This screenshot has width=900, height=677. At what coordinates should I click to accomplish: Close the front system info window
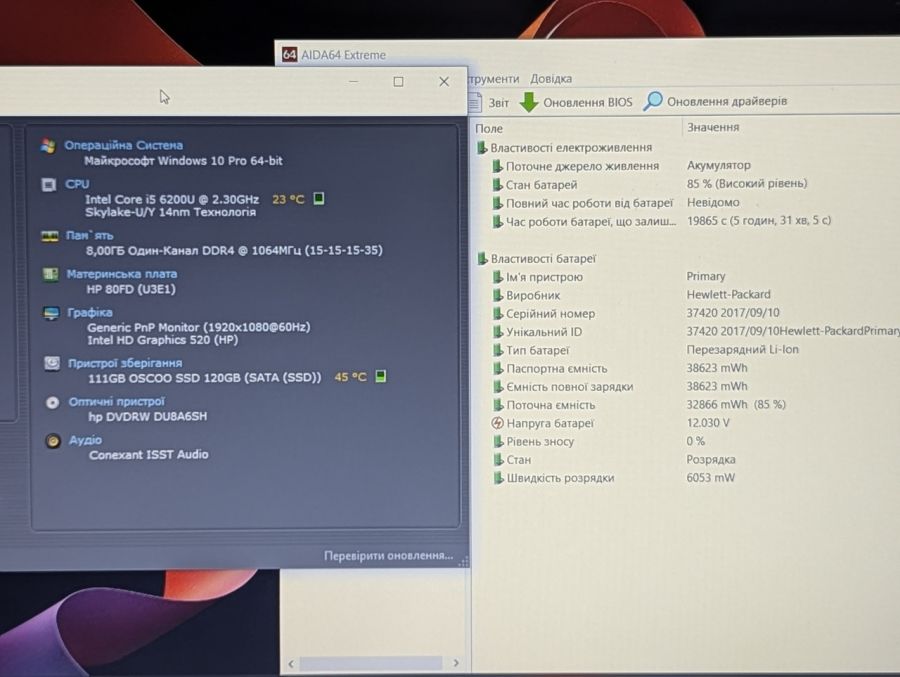click(x=444, y=82)
